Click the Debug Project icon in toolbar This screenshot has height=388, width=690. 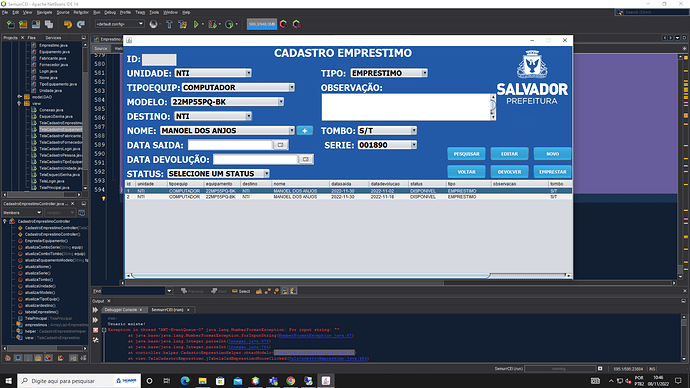pyautogui.click(x=213, y=24)
